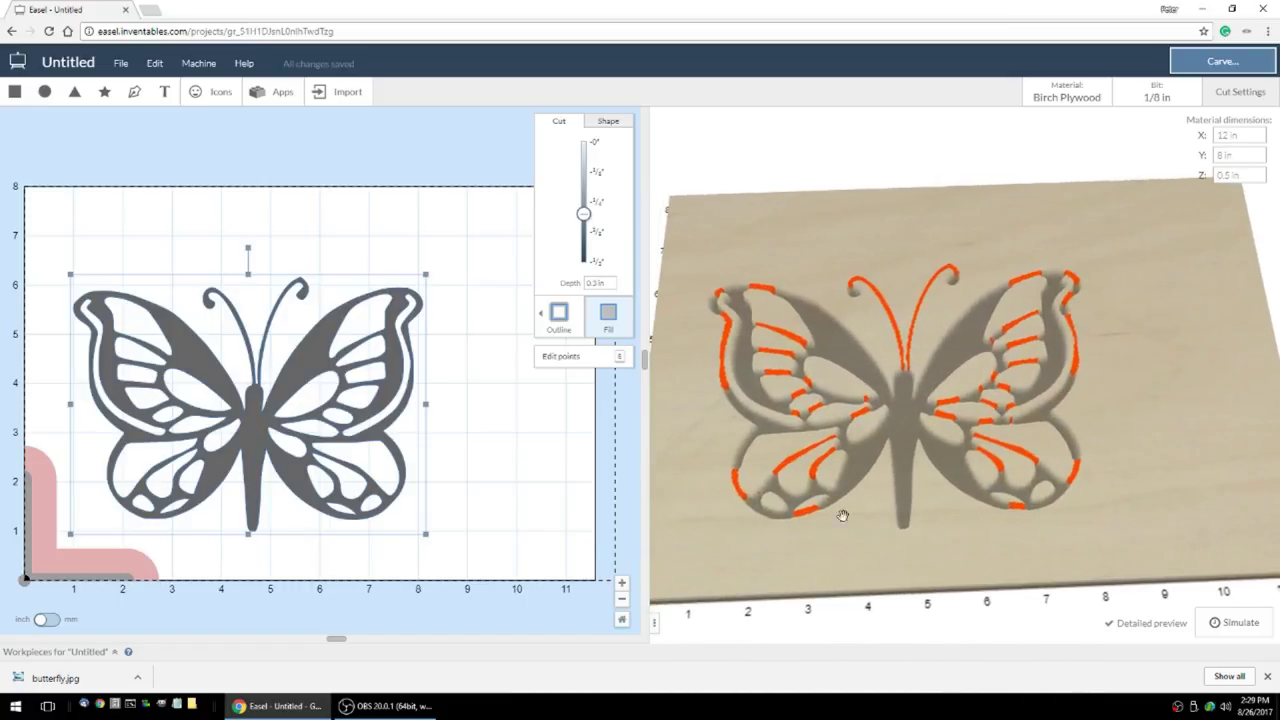This screenshot has height=720, width=1280.
Task: Click the Depth input field
Action: [598, 283]
